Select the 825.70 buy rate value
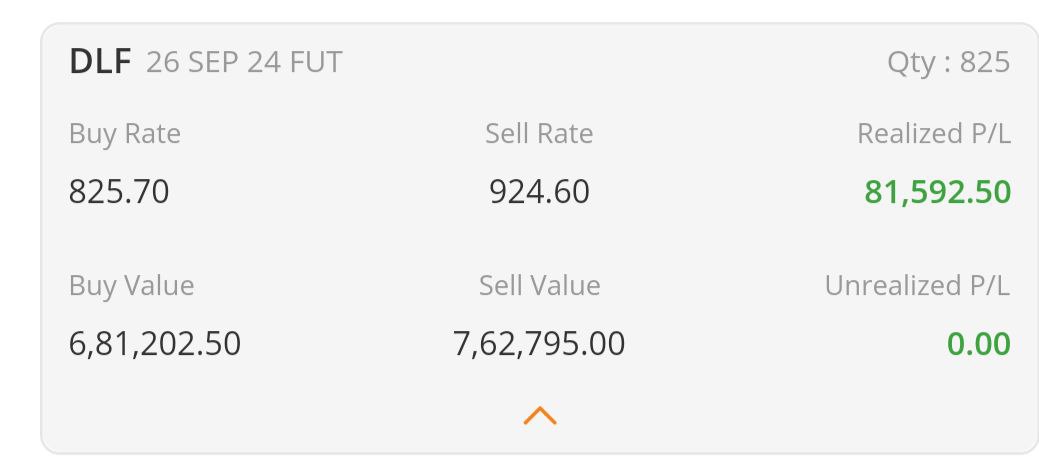Viewport: 1039px width, 473px height. click(x=119, y=191)
